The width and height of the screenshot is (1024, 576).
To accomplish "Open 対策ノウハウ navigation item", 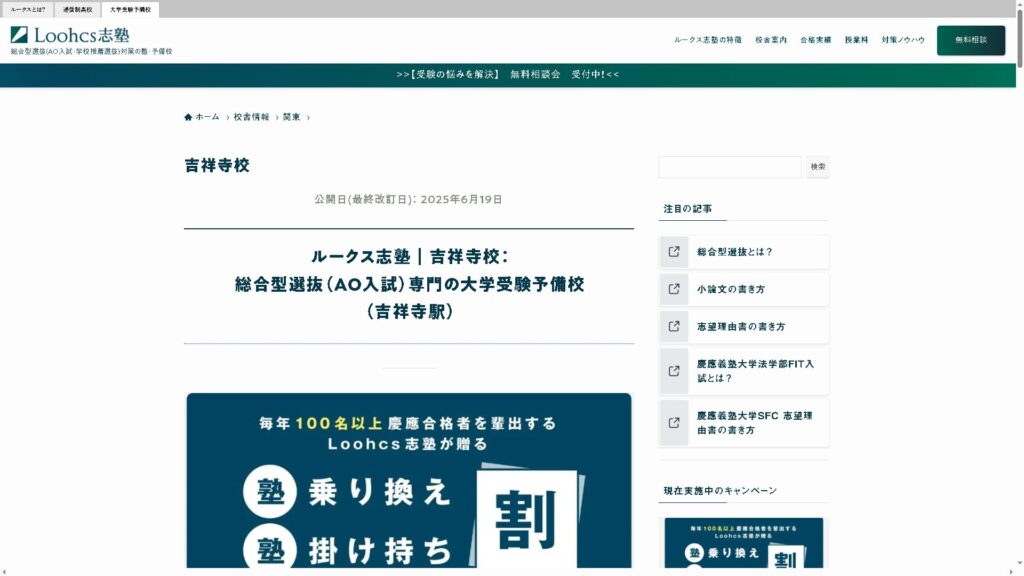I will pyautogui.click(x=903, y=40).
